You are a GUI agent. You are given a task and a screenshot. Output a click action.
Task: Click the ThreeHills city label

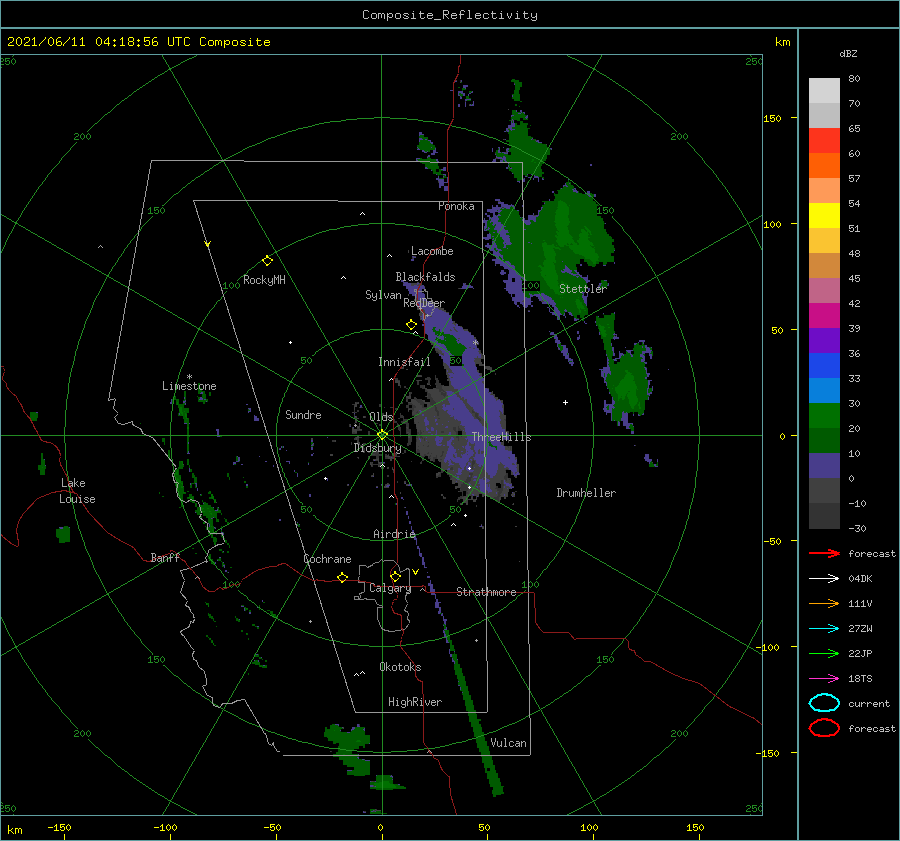[501, 437]
